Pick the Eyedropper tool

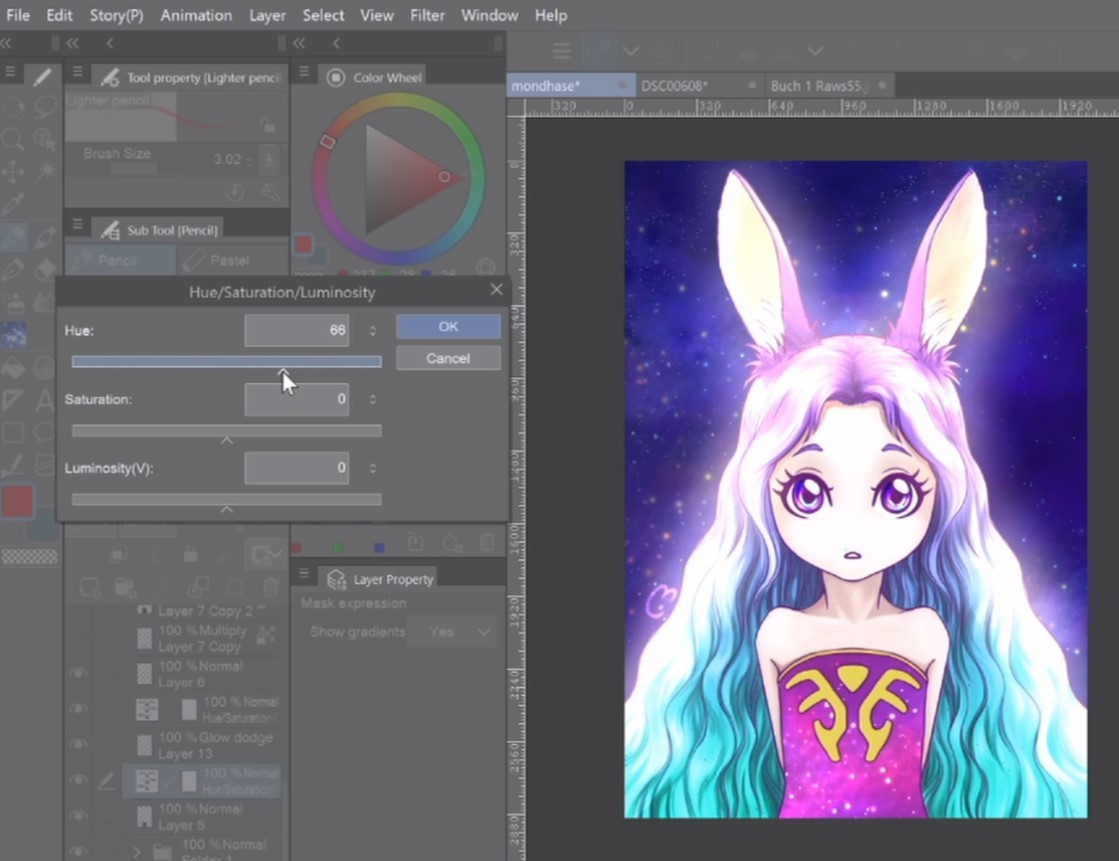13,205
